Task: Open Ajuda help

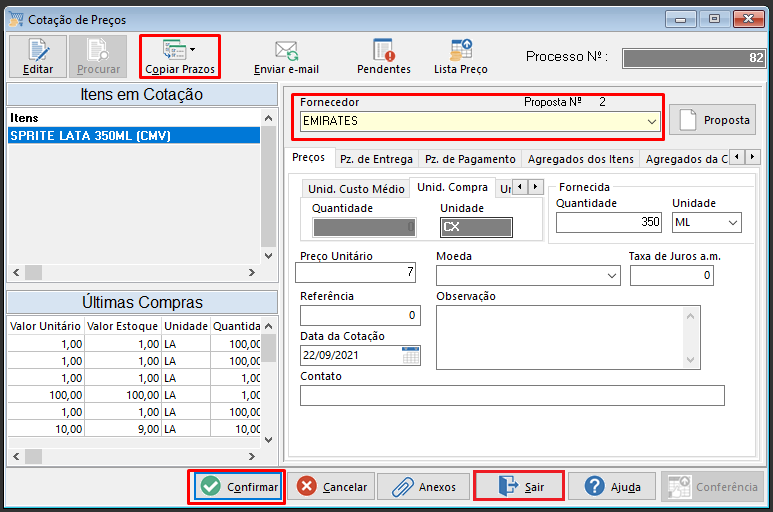Action: (612, 487)
